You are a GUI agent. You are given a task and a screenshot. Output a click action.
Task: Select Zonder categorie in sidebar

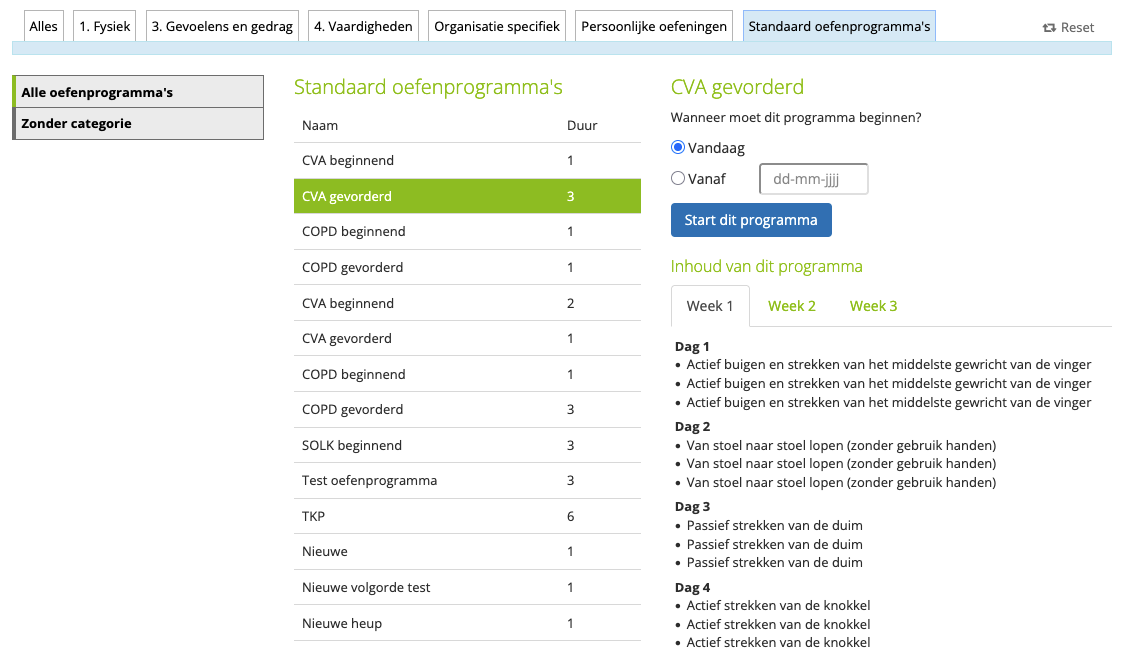(x=138, y=123)
